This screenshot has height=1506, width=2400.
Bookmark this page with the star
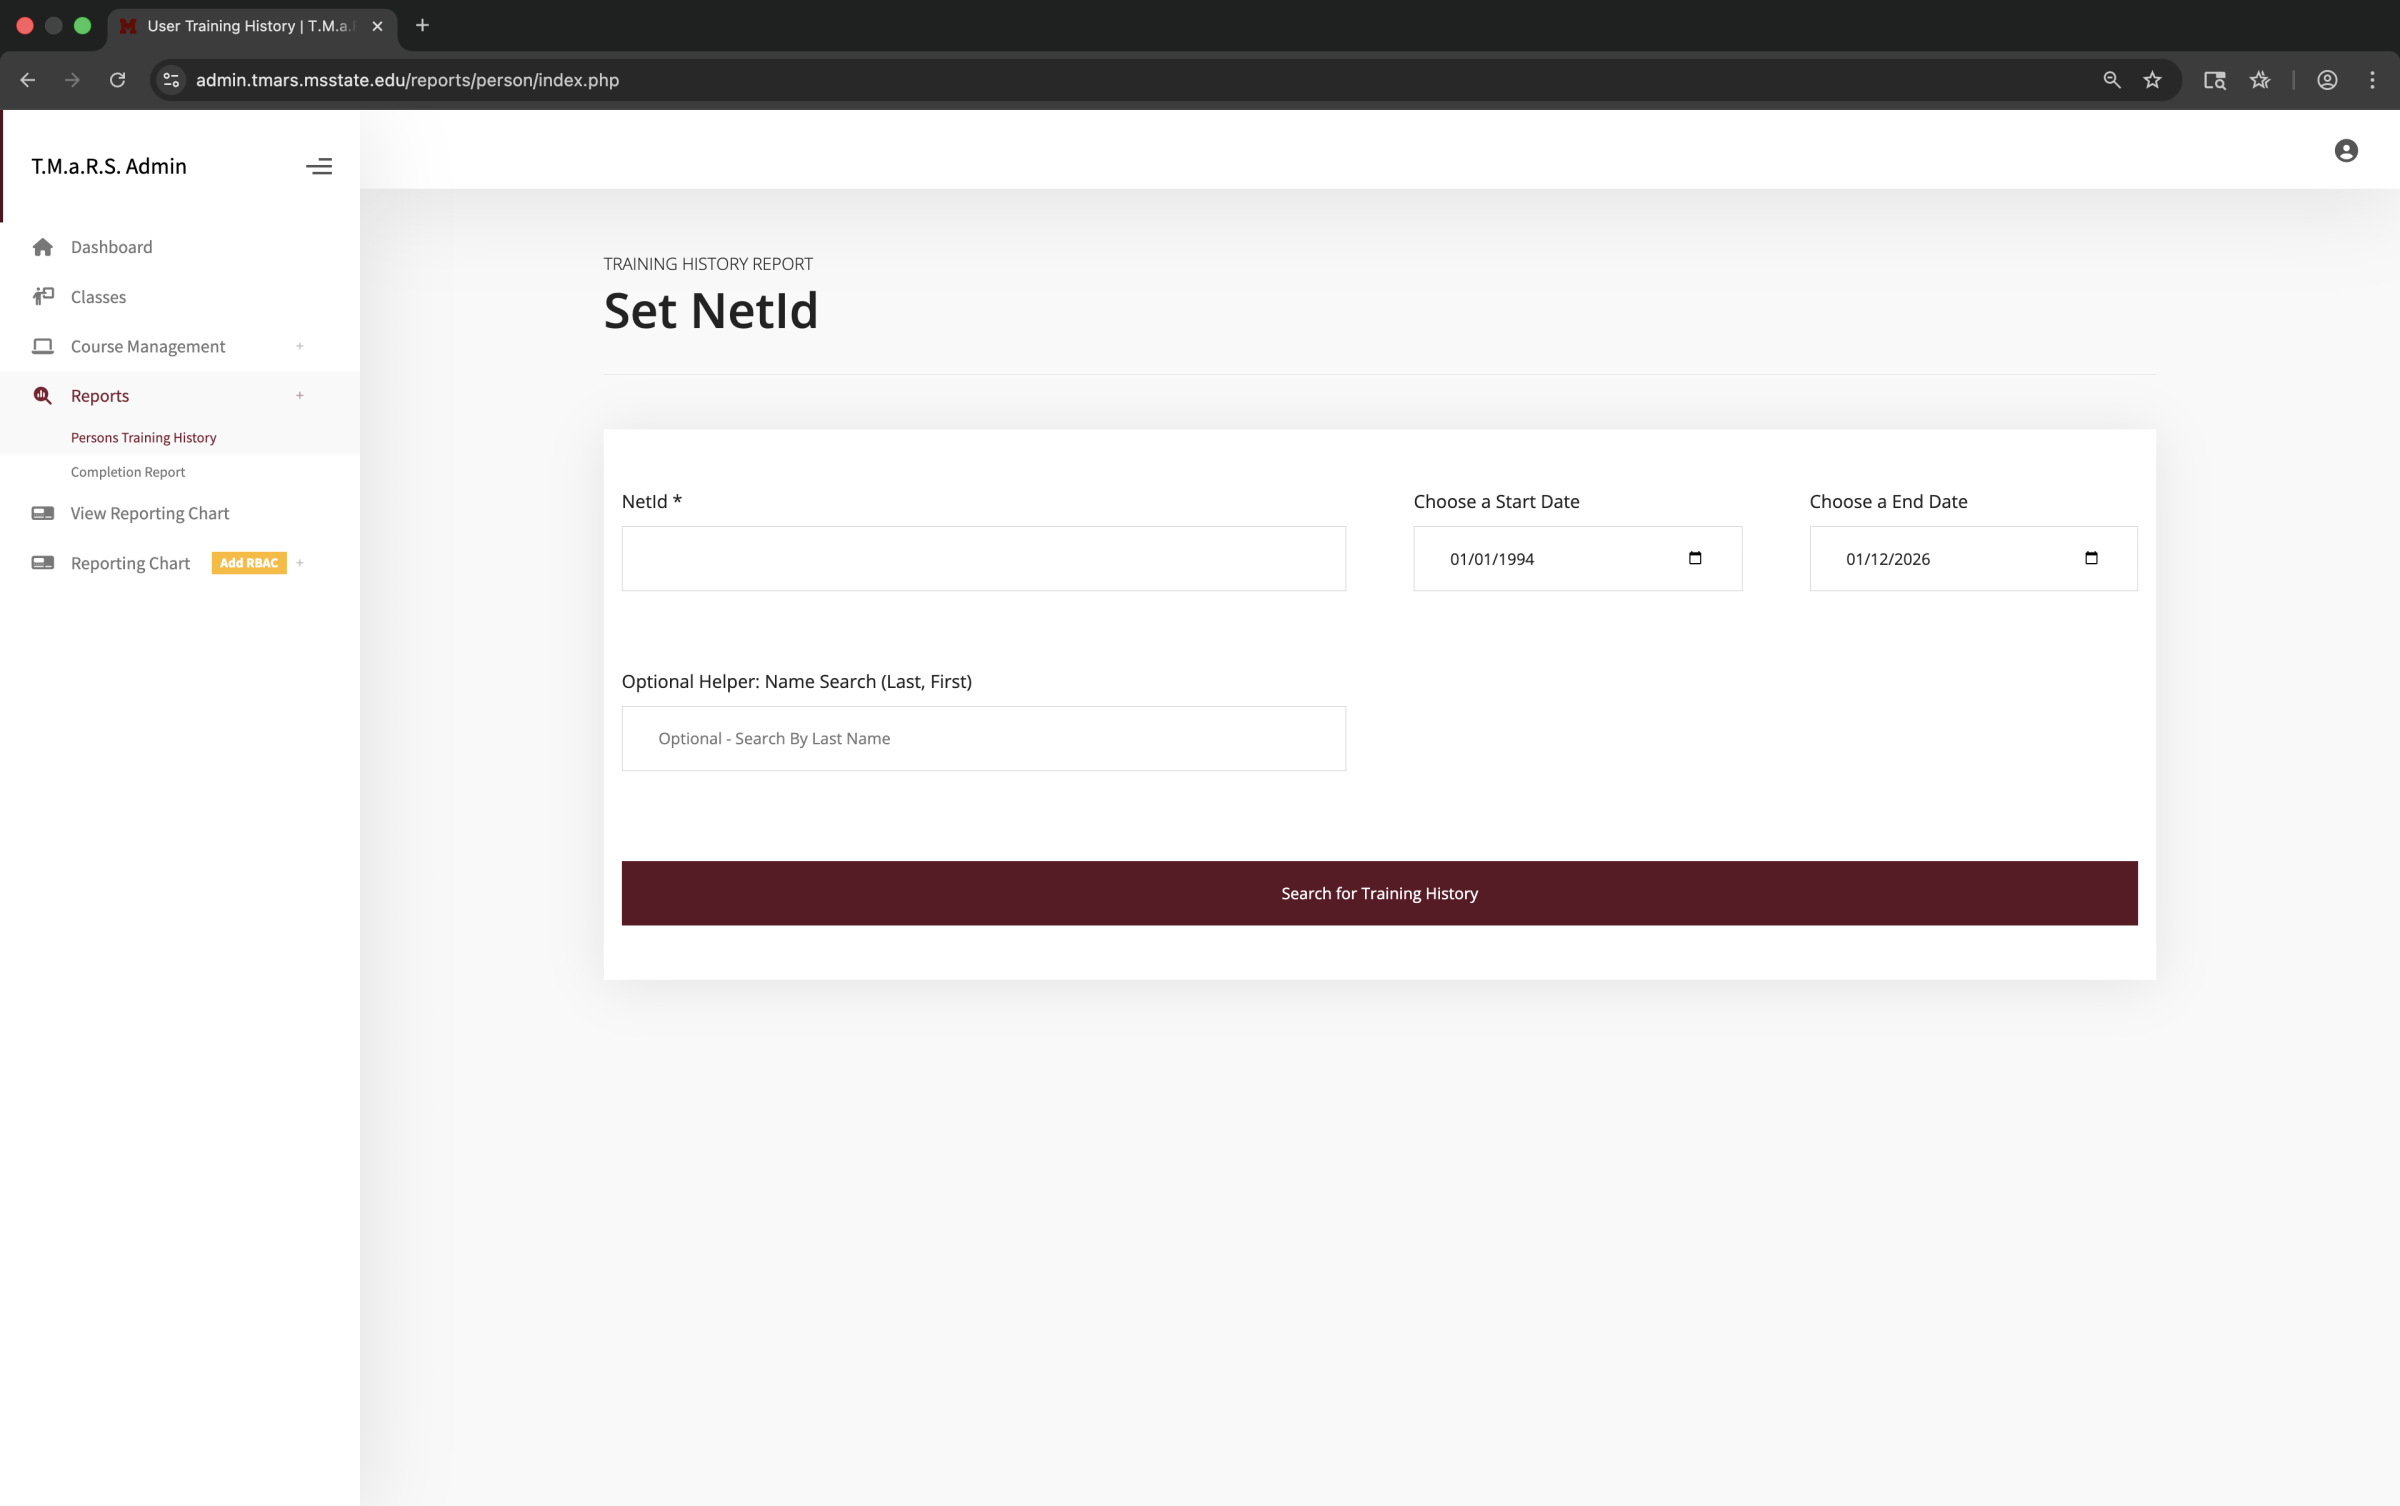[2152, 80]
